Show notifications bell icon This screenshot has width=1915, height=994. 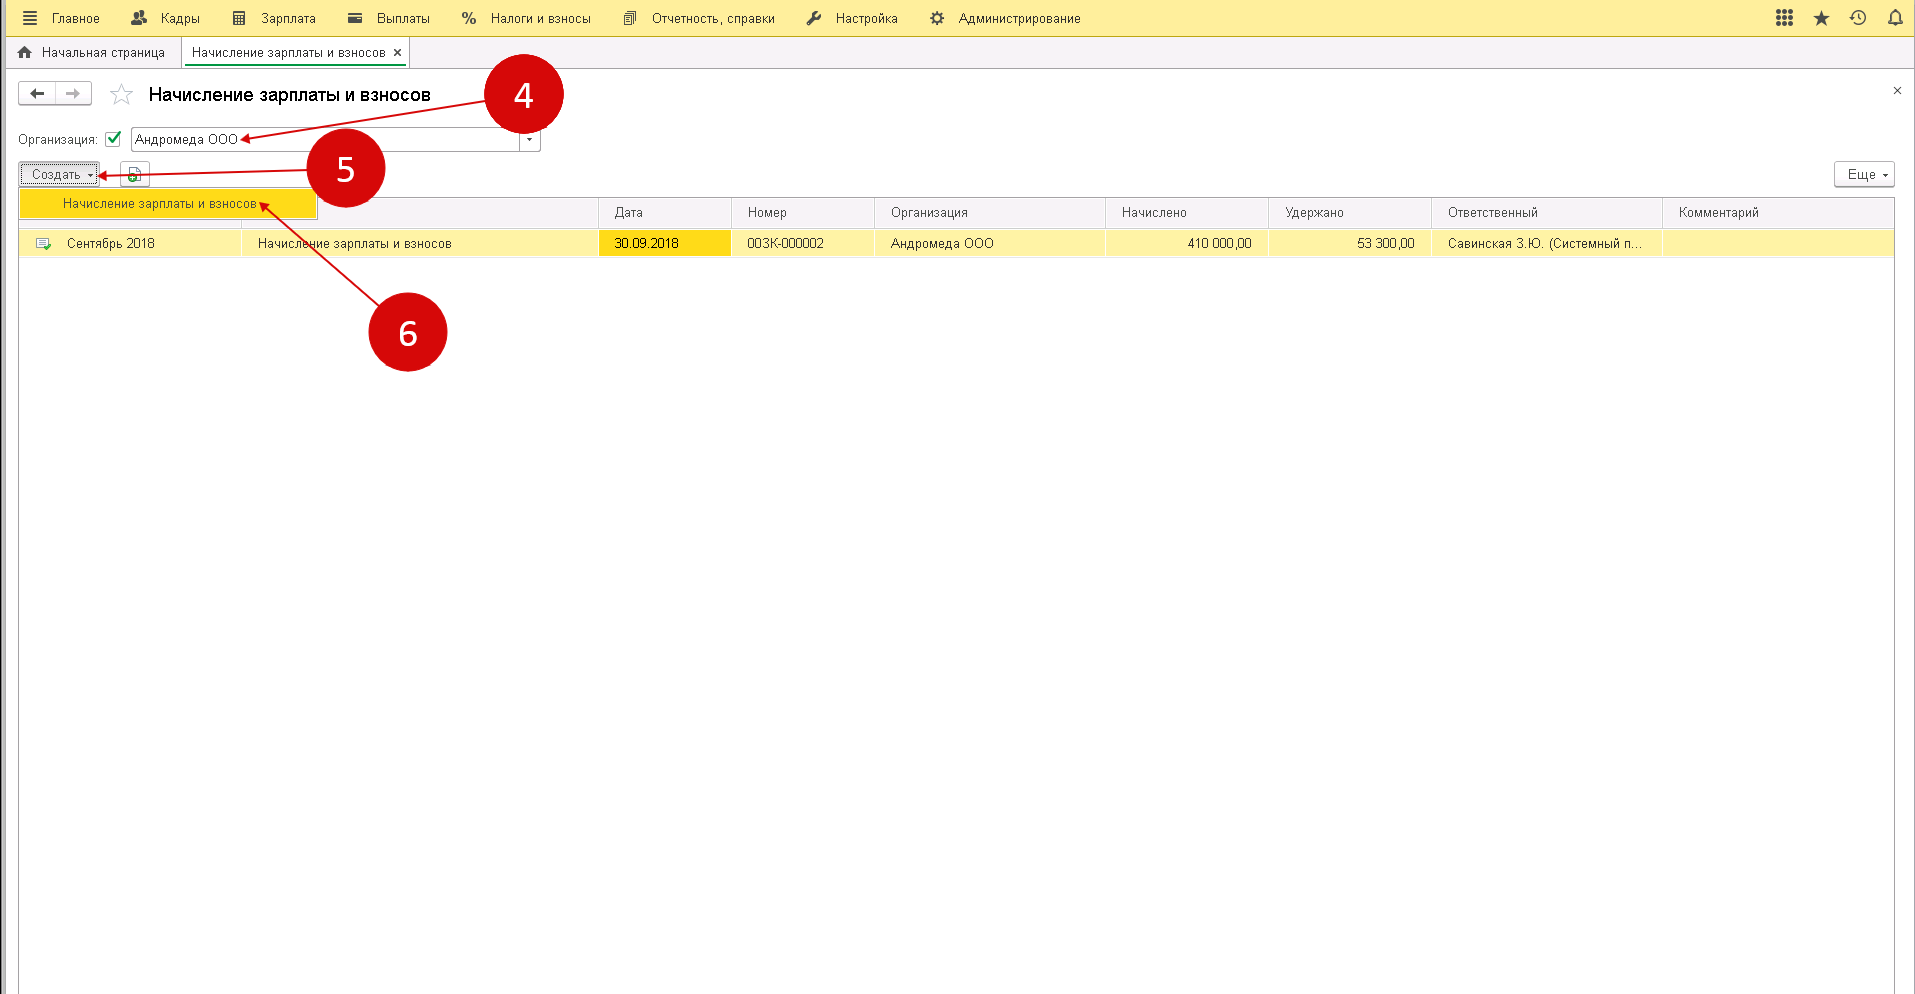point(1895,18)
